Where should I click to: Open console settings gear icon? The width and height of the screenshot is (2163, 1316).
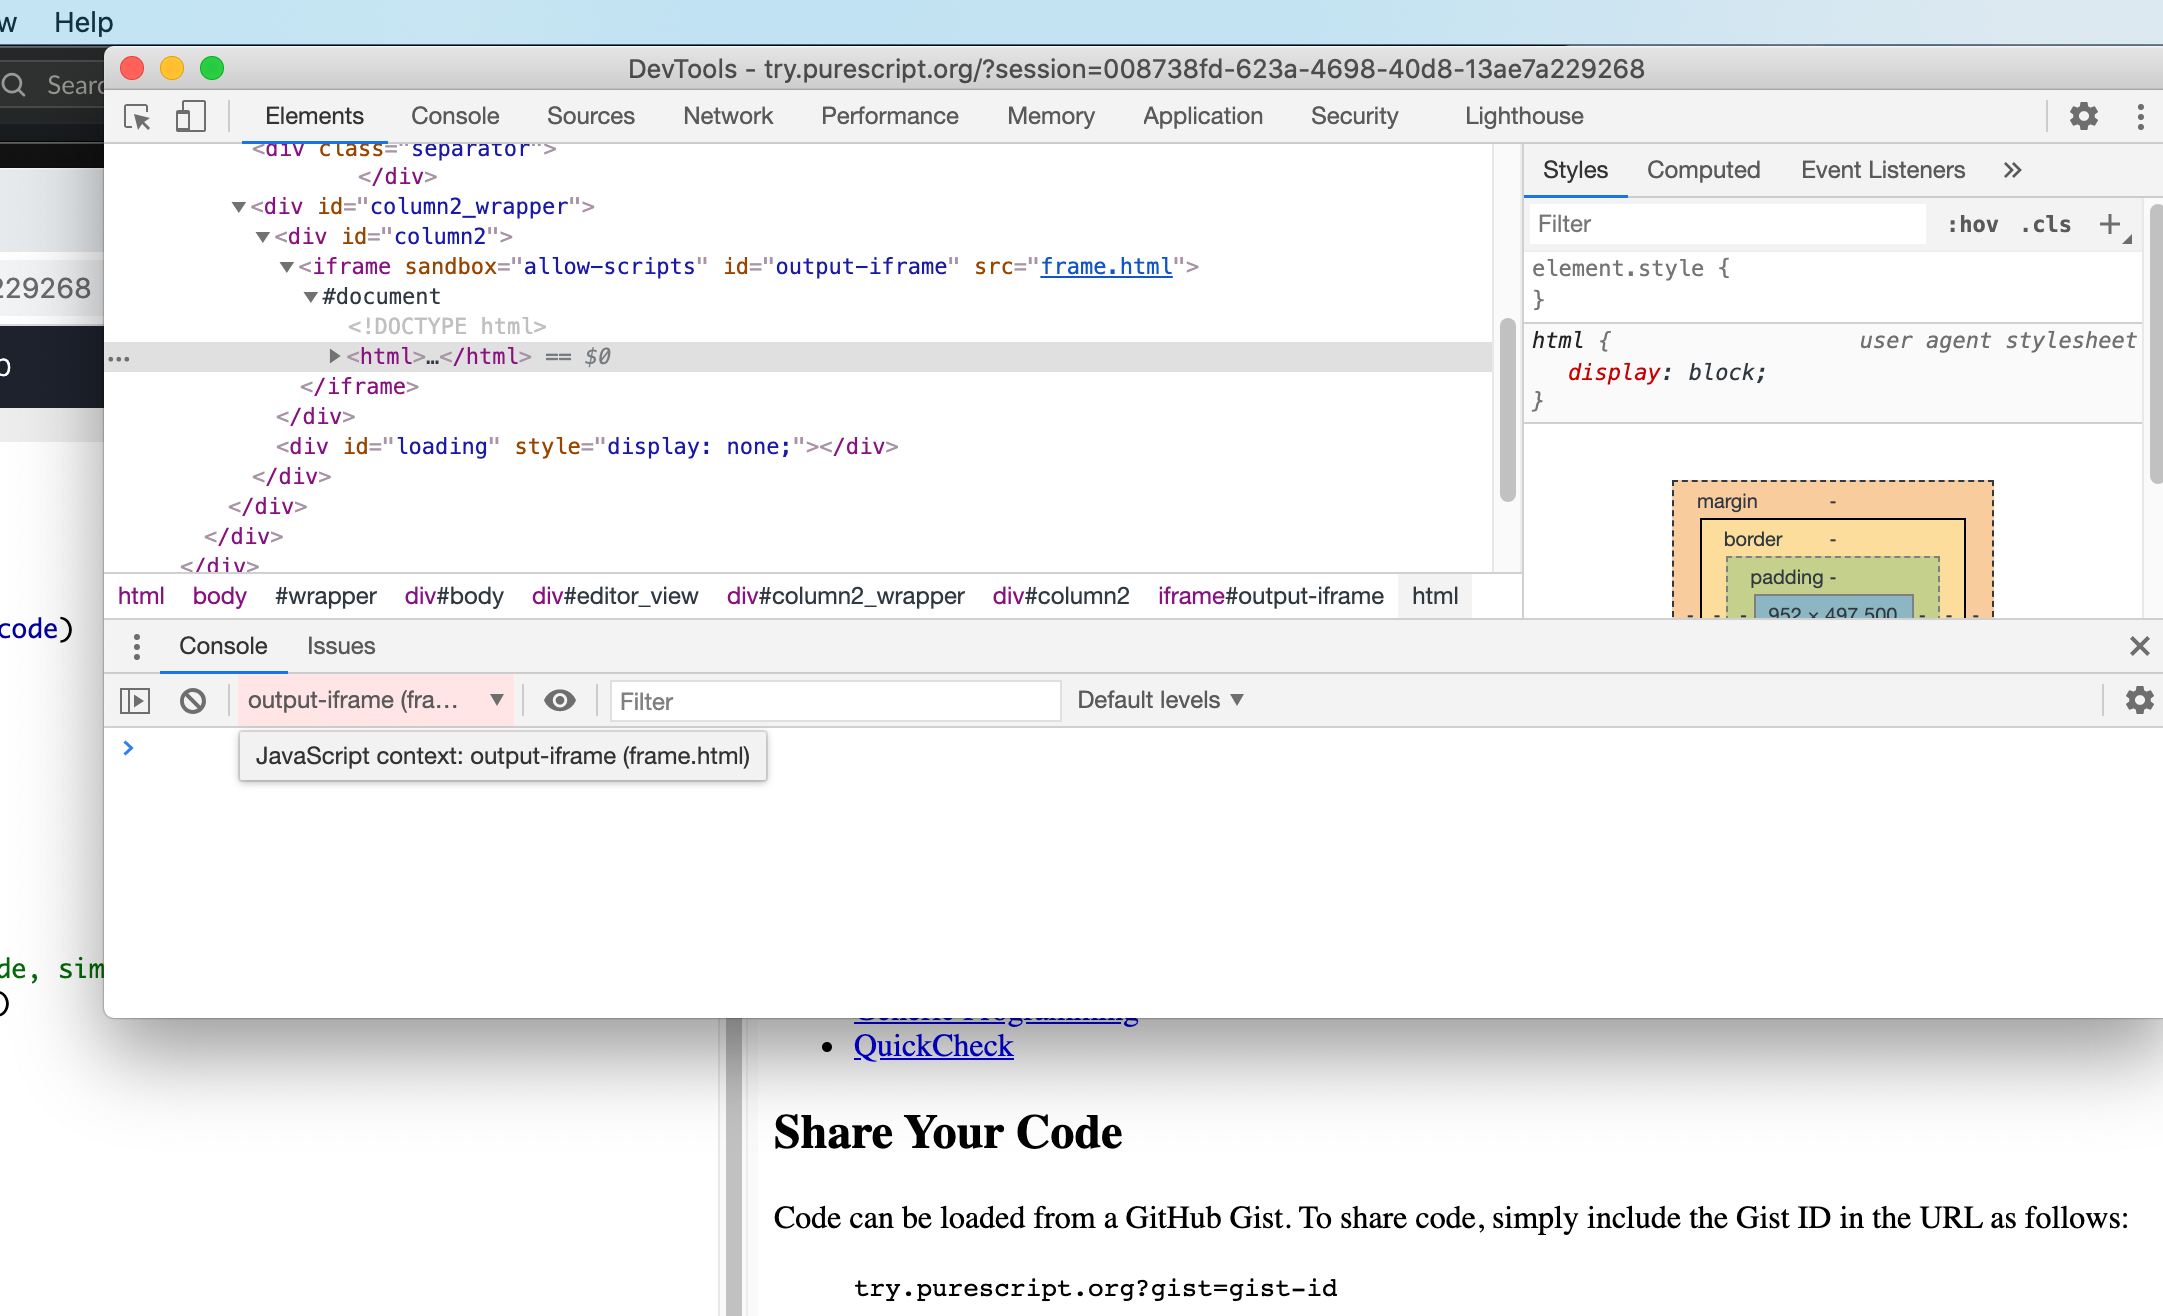2139,700
